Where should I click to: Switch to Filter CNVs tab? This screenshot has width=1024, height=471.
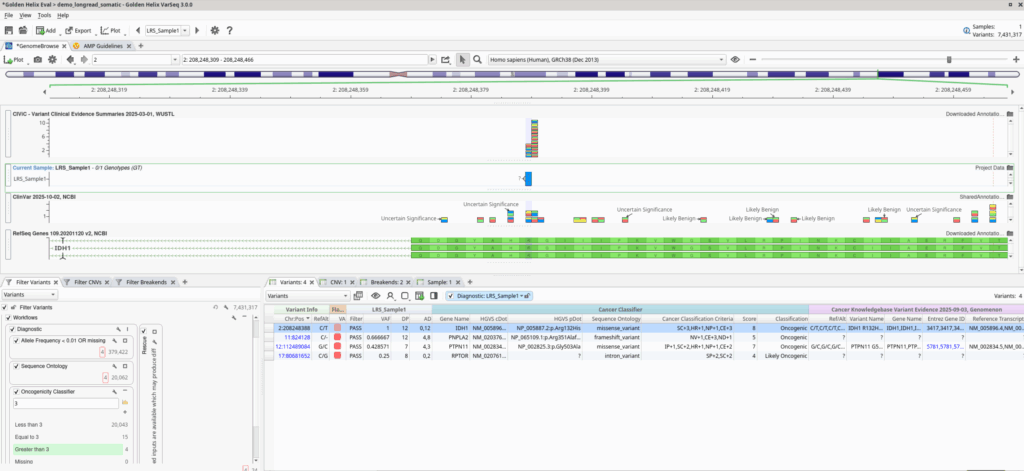tap(86, 282)
